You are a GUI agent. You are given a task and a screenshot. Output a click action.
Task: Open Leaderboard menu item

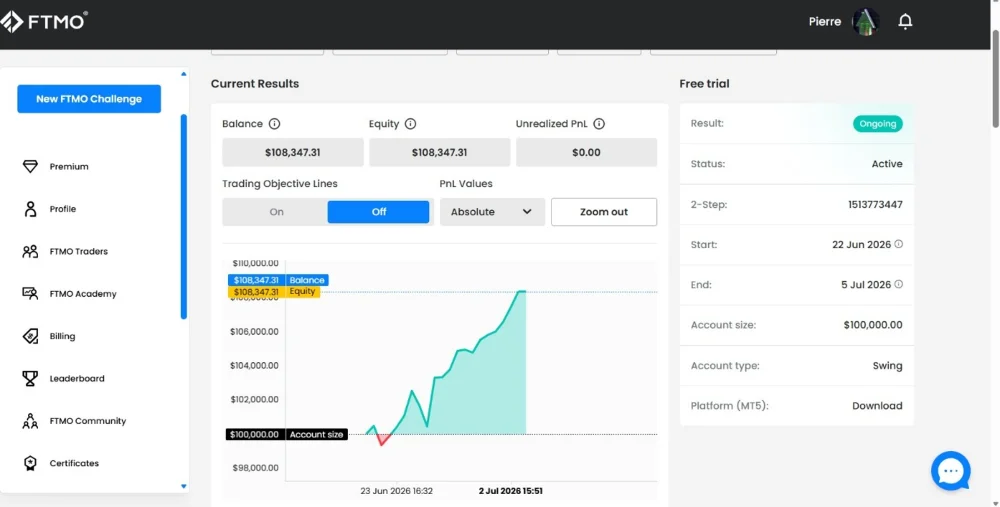77,379
